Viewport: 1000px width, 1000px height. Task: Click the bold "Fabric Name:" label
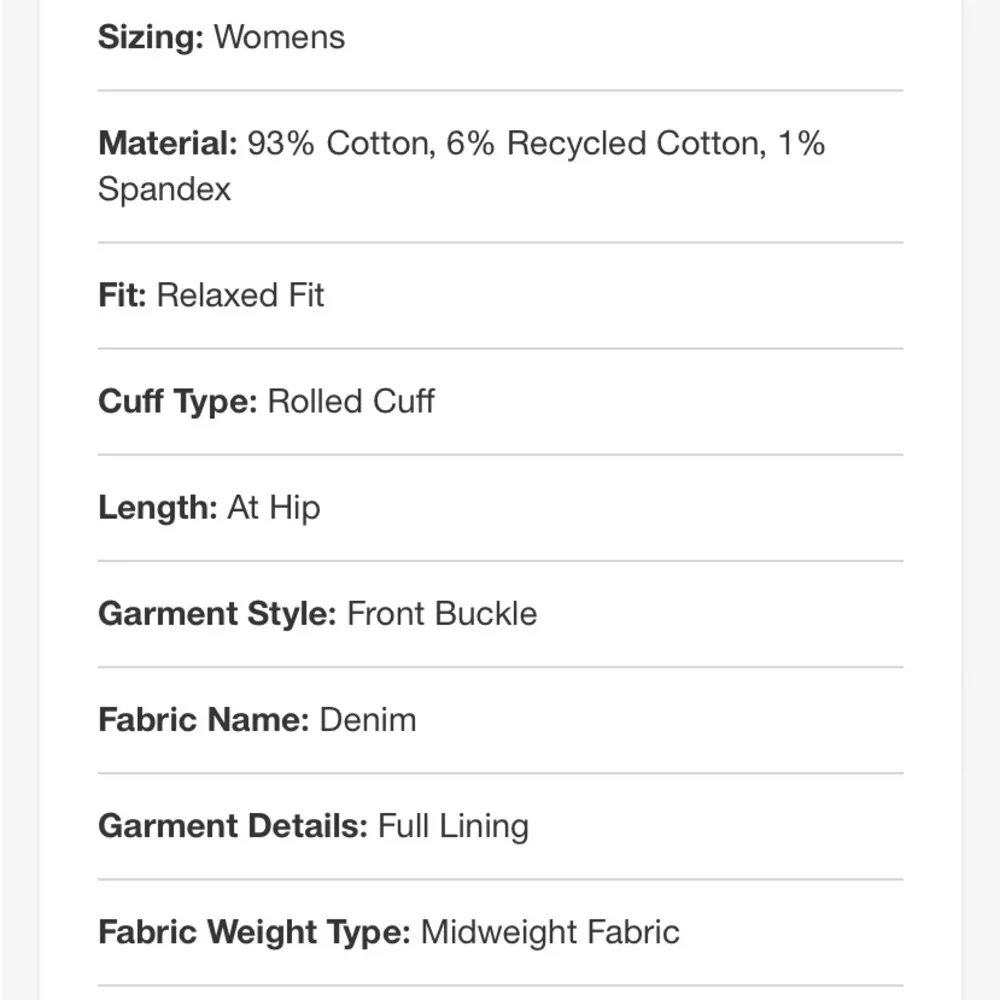click(203, 720)
